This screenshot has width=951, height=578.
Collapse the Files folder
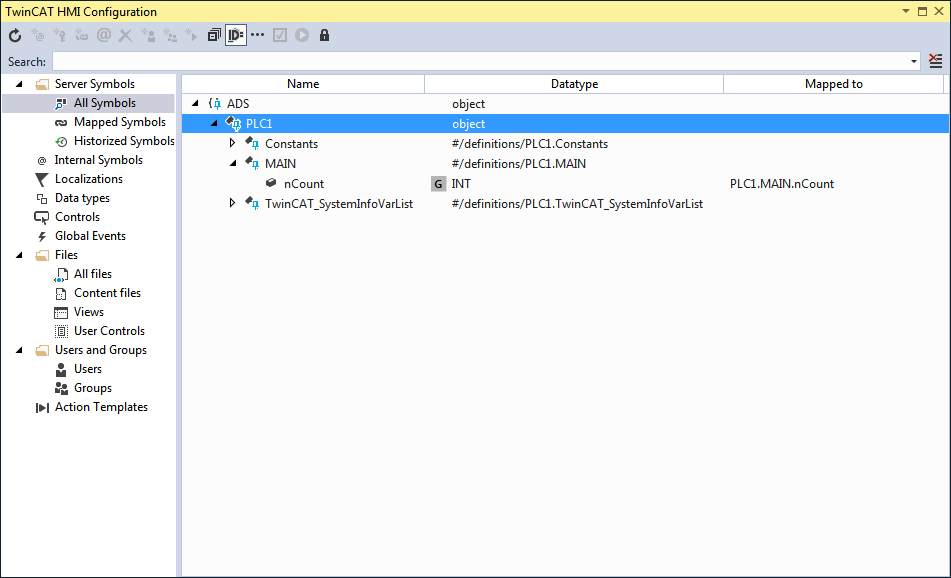pyautogui.click(x=19, y=255)
